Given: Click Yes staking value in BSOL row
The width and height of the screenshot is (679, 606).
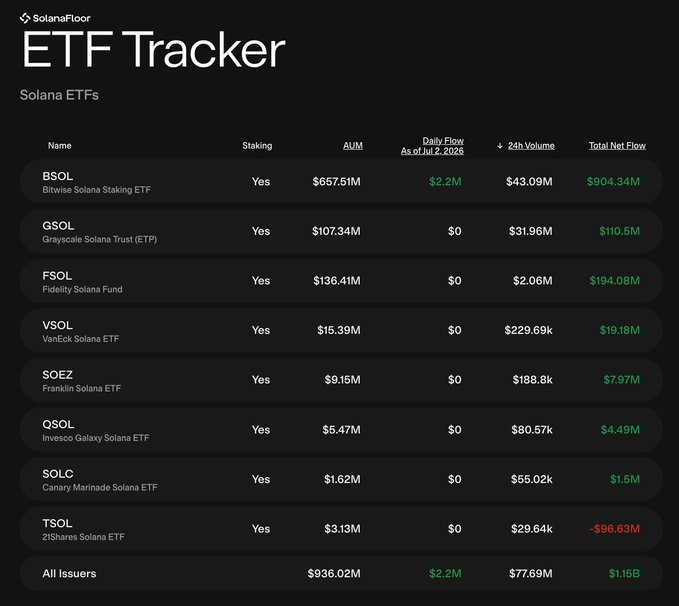Looking at the screenshot, I should tap(261, 181).
